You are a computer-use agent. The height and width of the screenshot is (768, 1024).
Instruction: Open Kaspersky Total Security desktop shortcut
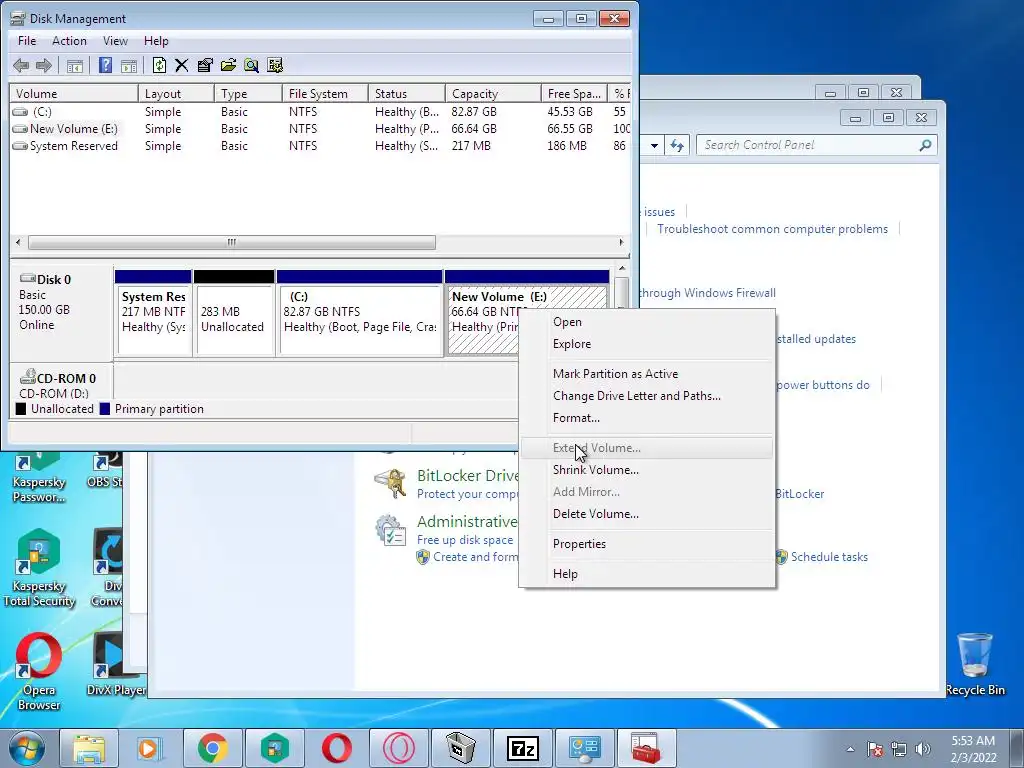[x=39, y=568]
